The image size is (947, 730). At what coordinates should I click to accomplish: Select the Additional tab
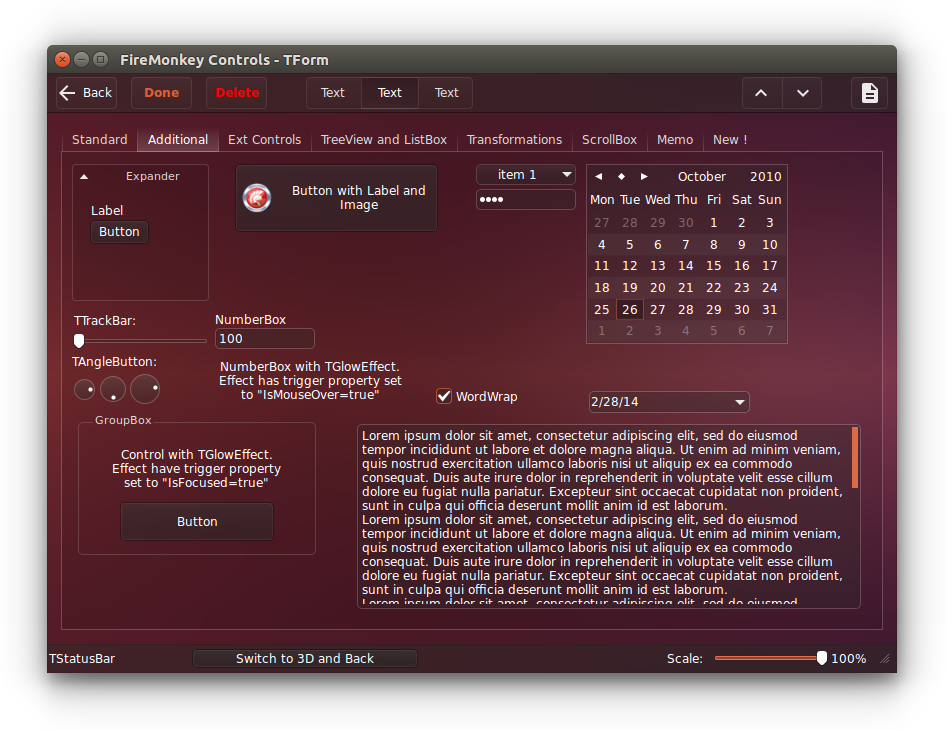pyautogui.click(x=178, y=139)
